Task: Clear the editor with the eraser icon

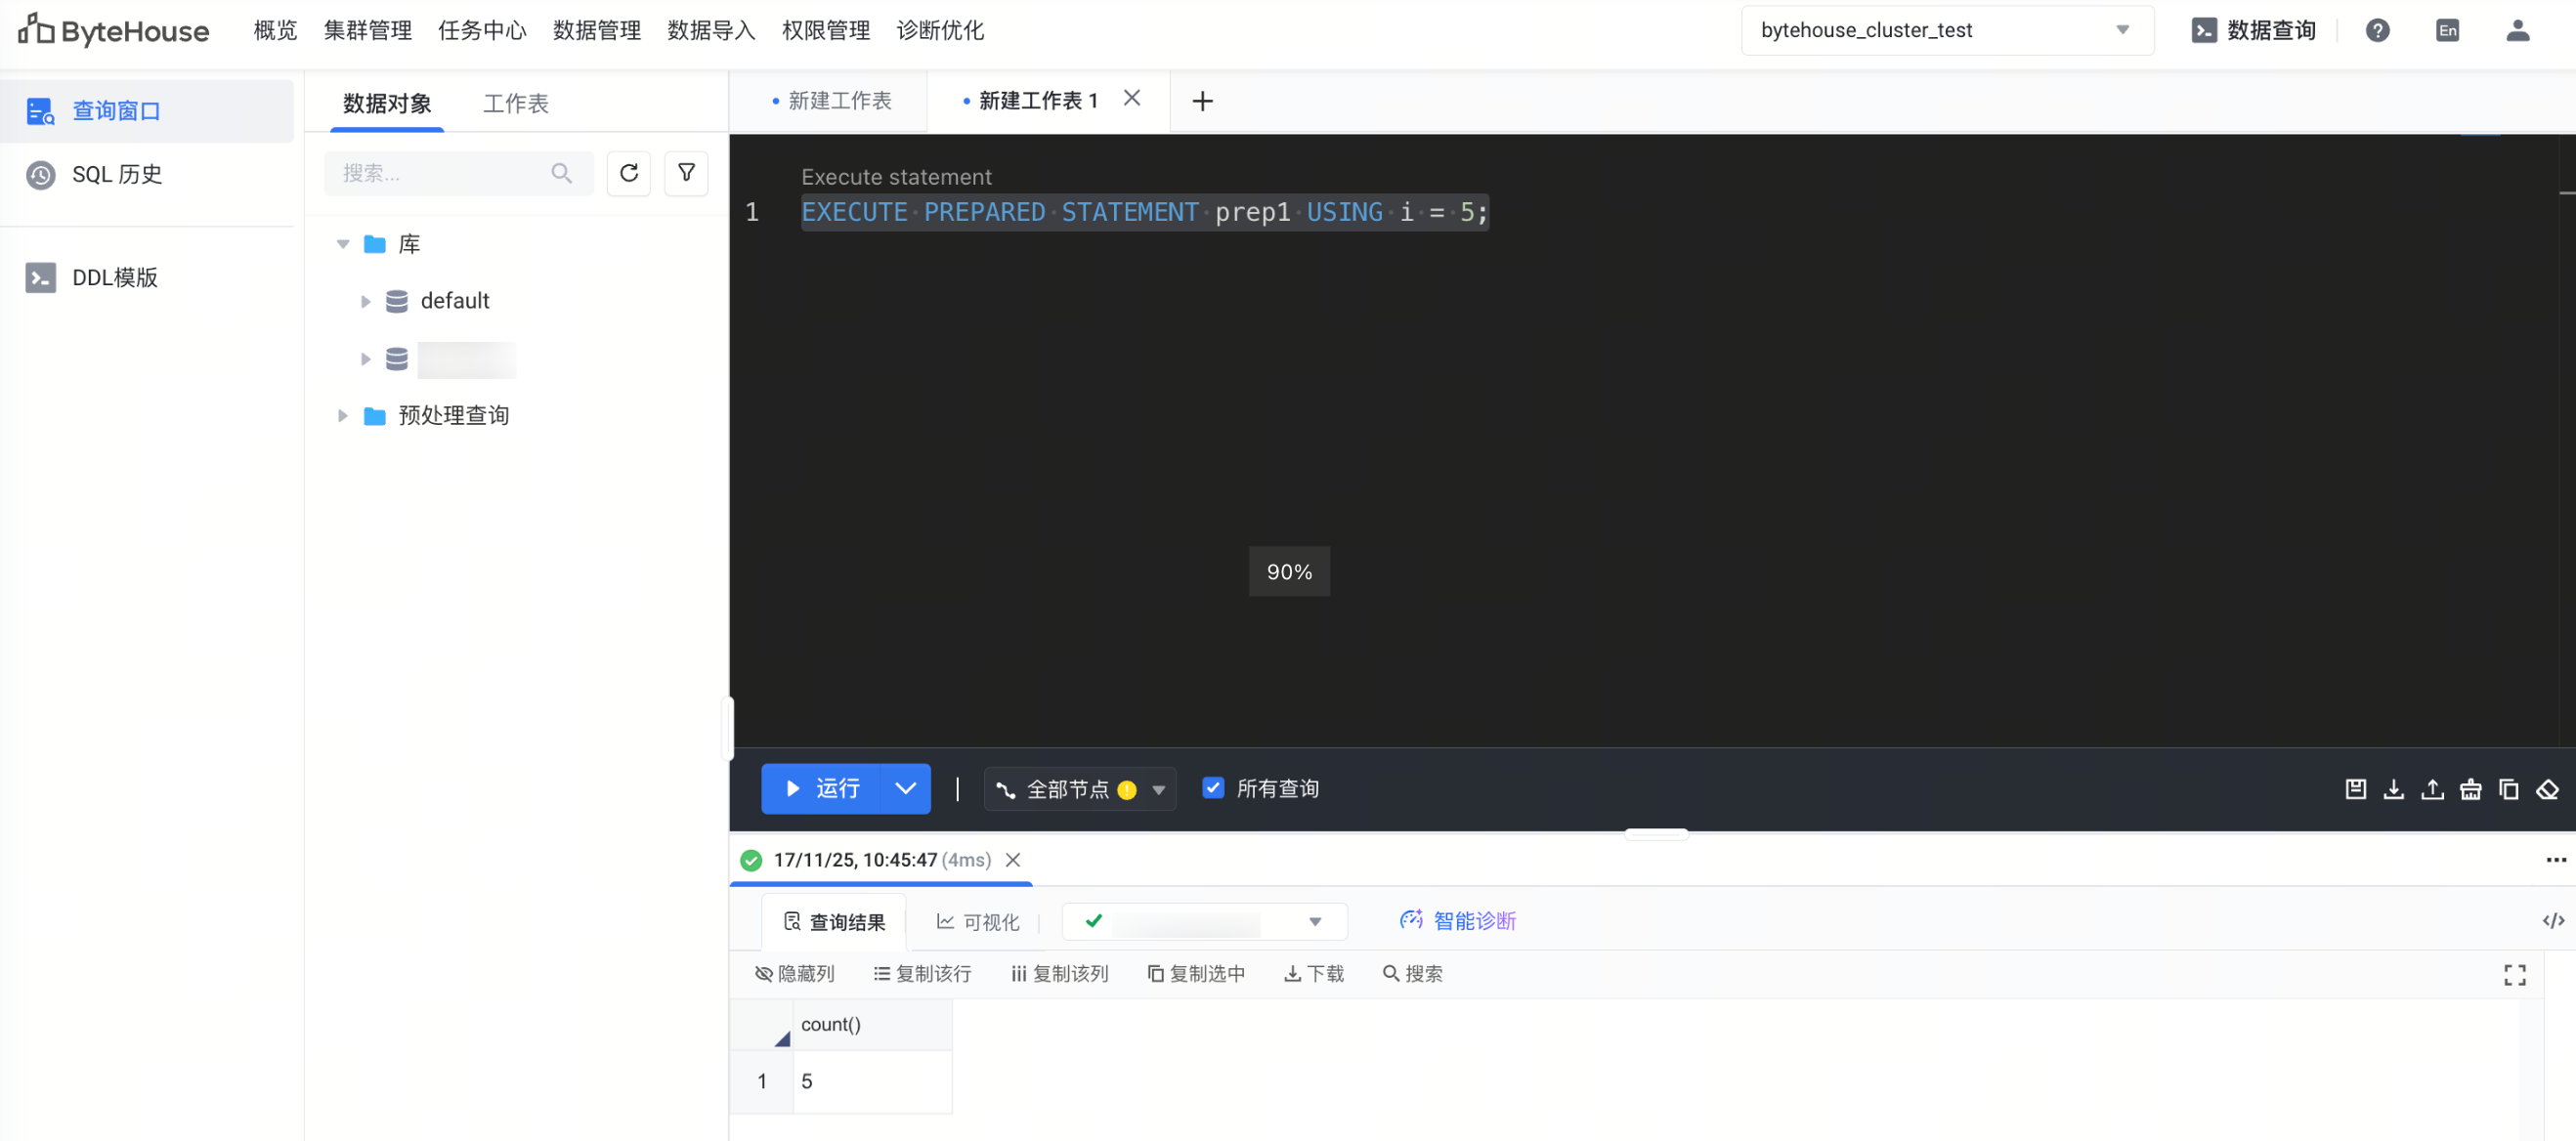Action: tap(2548, 789)
